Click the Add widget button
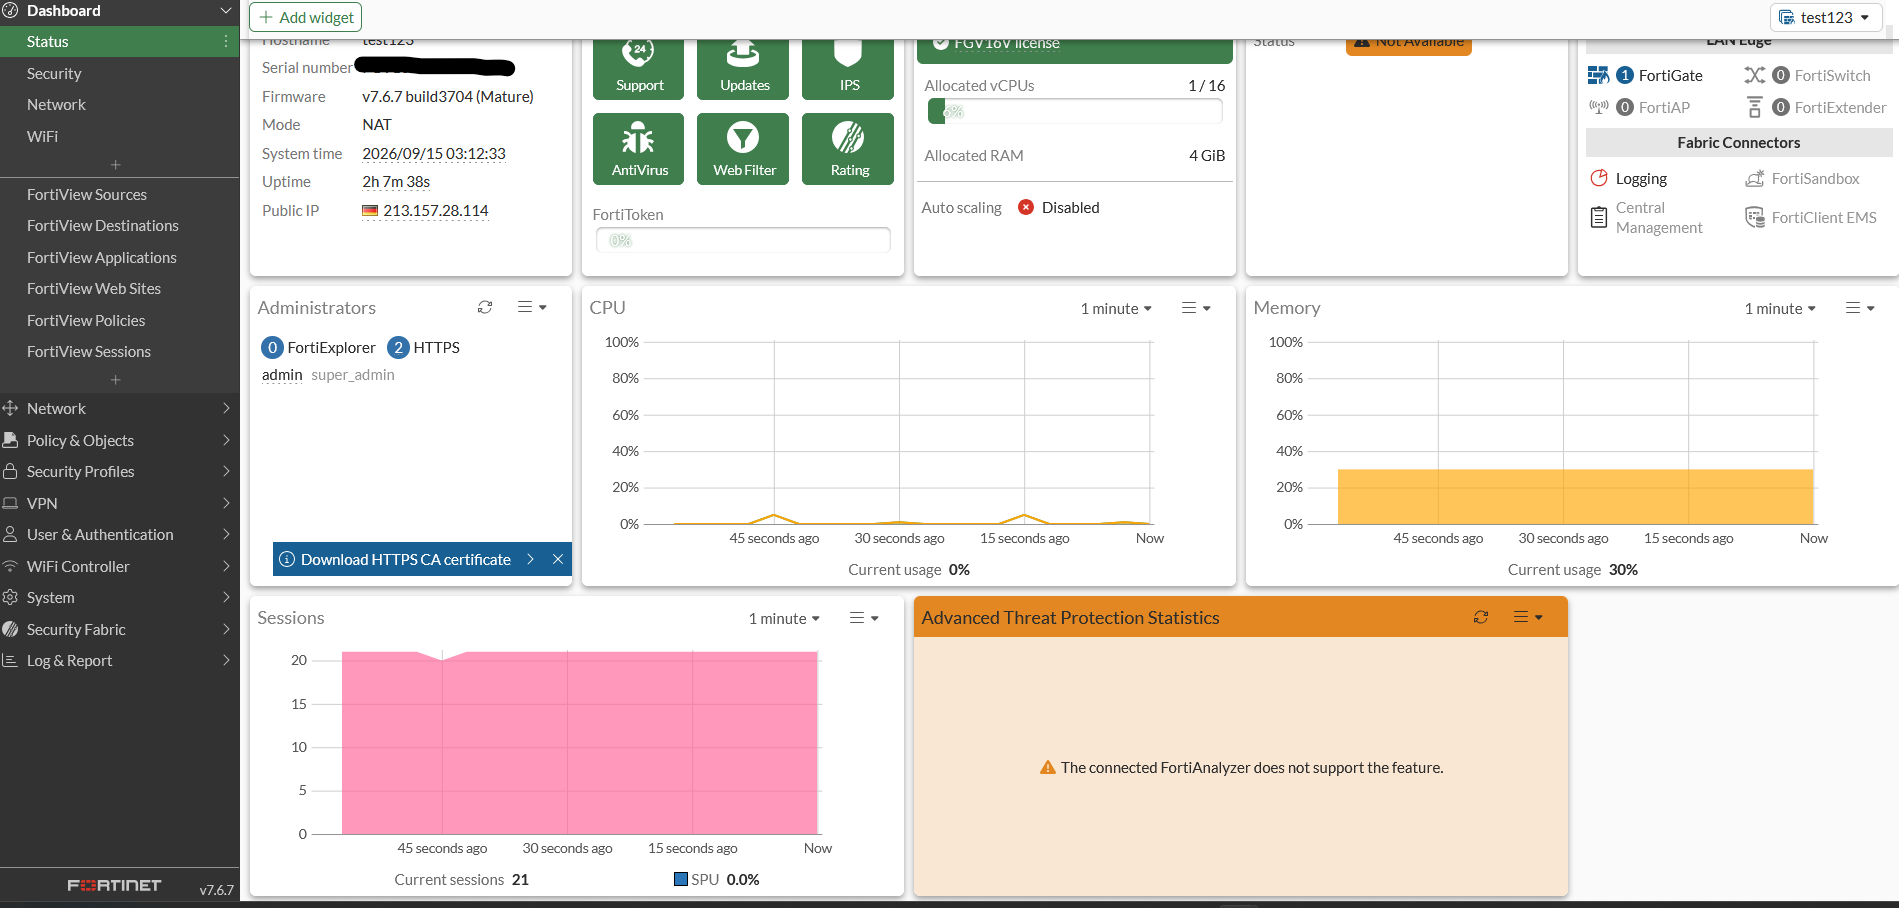Viewport: 1899px width, 908px height. tap(305, 17)
